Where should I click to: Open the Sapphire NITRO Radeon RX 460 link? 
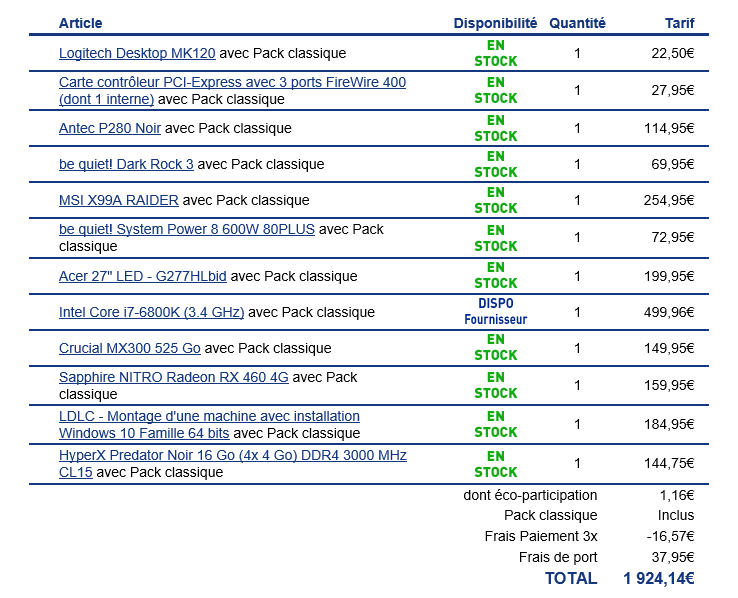point(174,377)
